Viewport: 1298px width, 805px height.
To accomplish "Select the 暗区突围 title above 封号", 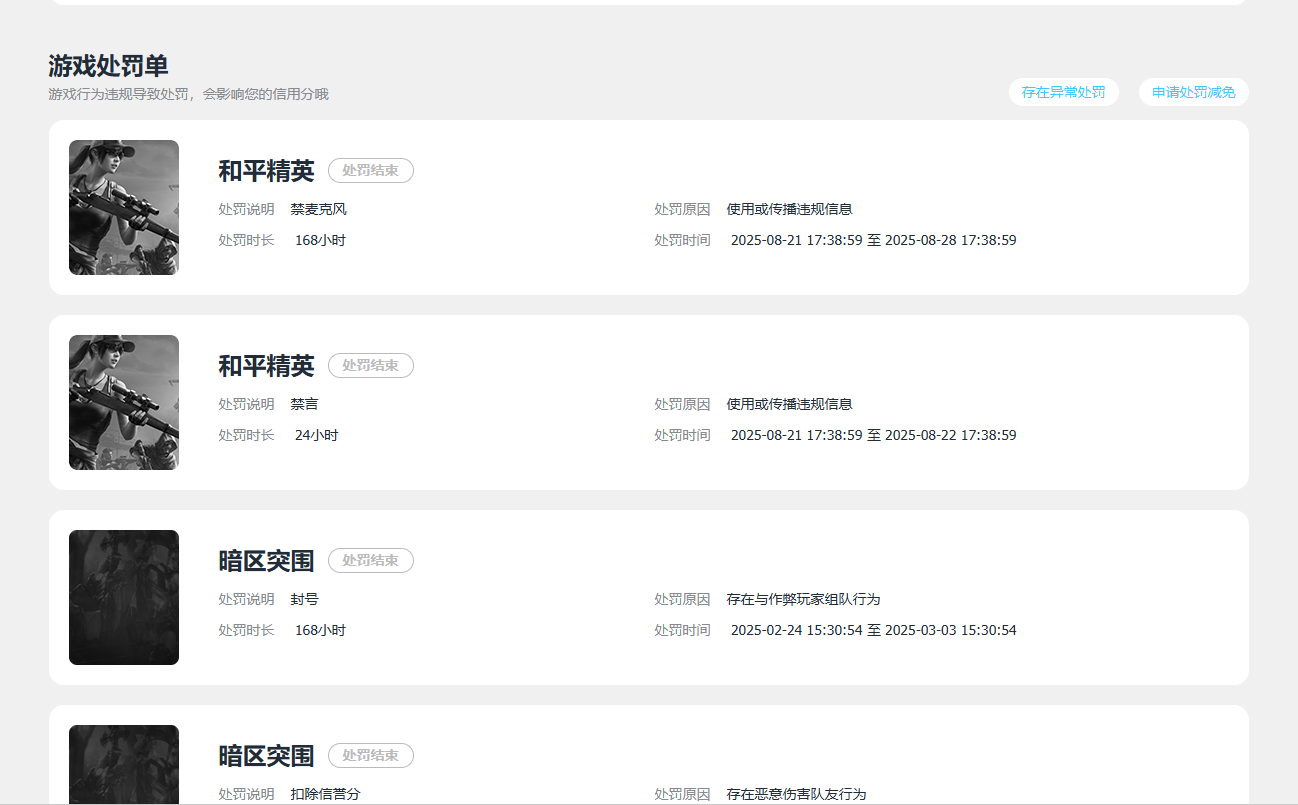I will (x=266, y=561).
